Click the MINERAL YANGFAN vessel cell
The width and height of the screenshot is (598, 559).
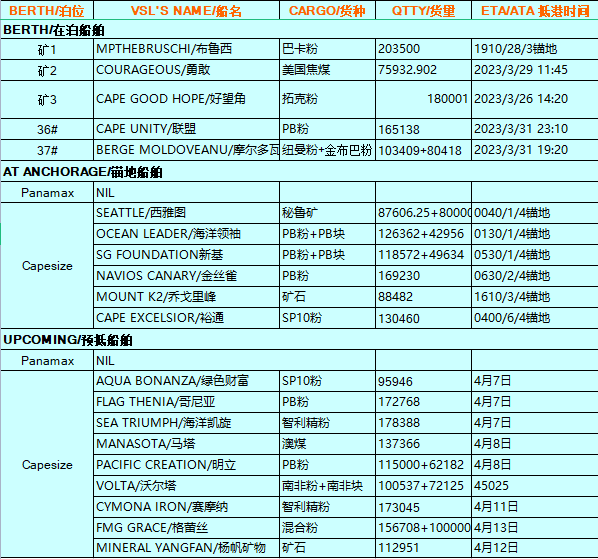click(x=186, y=548)
